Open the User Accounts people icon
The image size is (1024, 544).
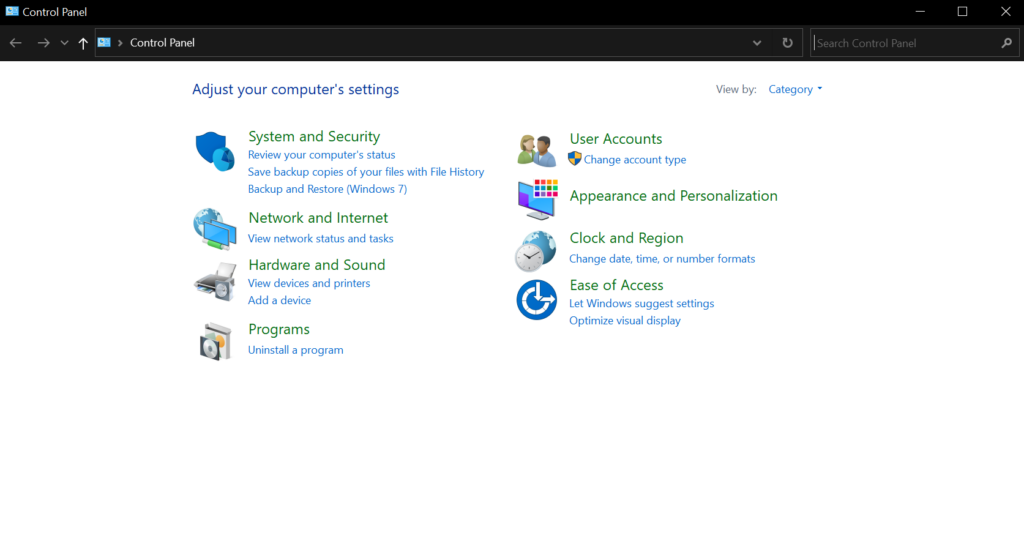pyautogui.click(x=537, y=150)
